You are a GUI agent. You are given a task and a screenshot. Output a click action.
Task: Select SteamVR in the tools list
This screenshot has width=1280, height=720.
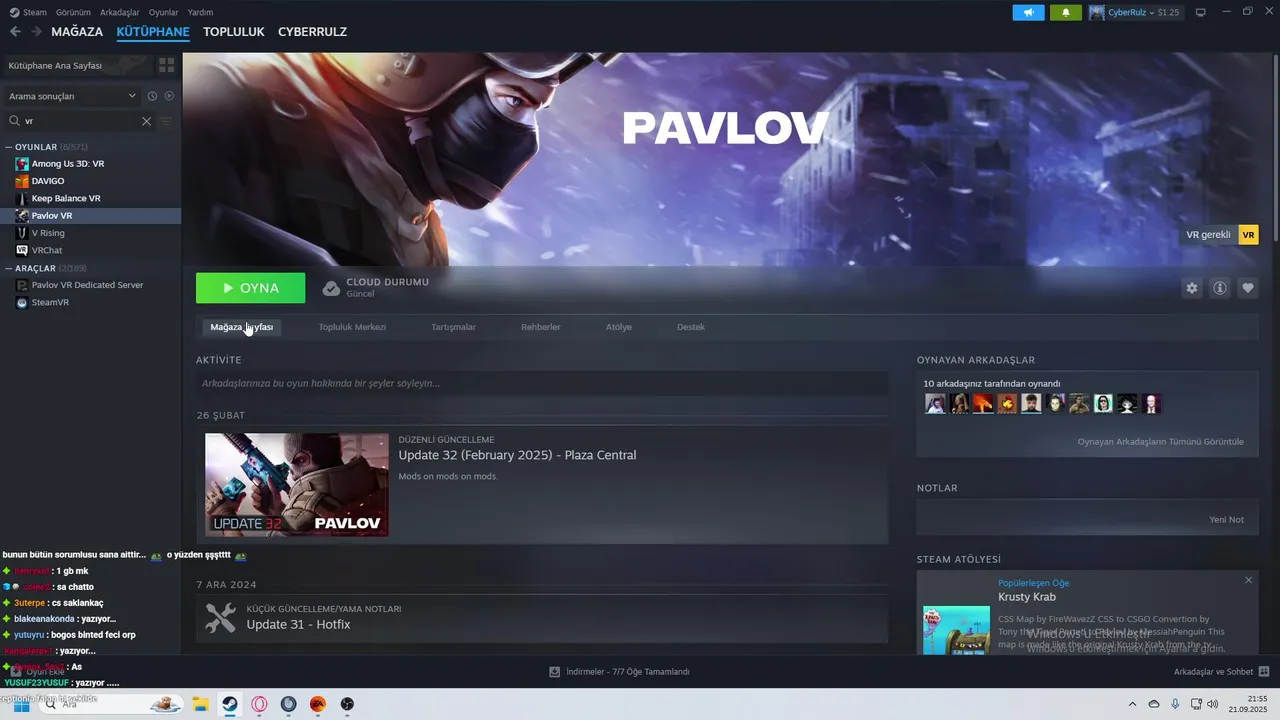pos(91,302)
